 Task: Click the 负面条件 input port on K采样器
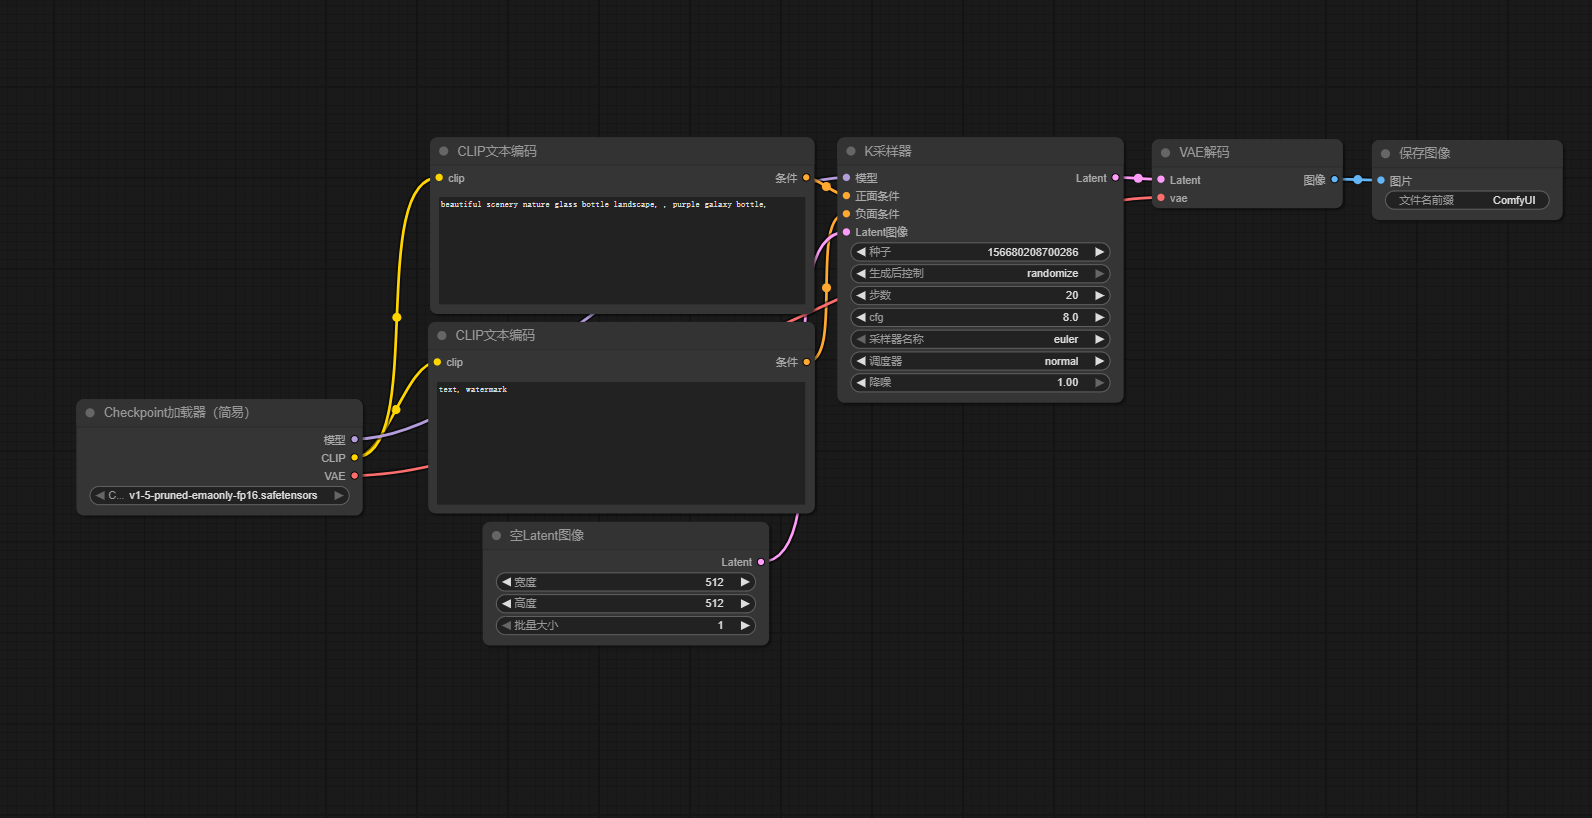tap(847, 214)
